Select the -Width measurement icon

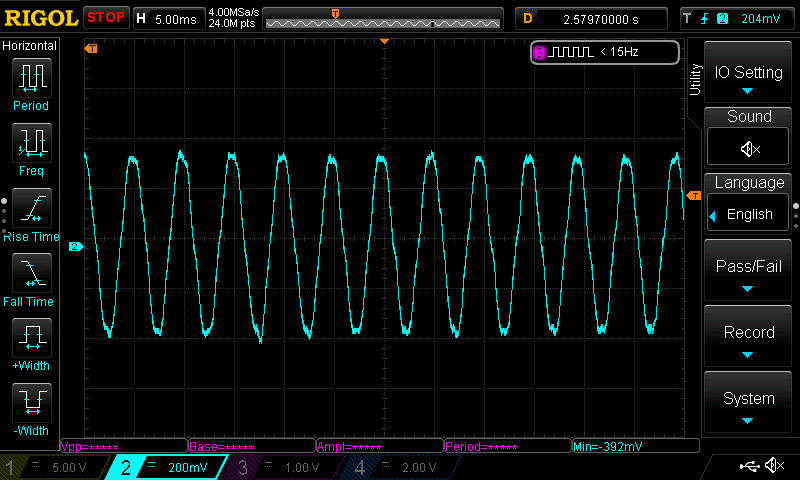pyautogui.click(x=31, y=404)
